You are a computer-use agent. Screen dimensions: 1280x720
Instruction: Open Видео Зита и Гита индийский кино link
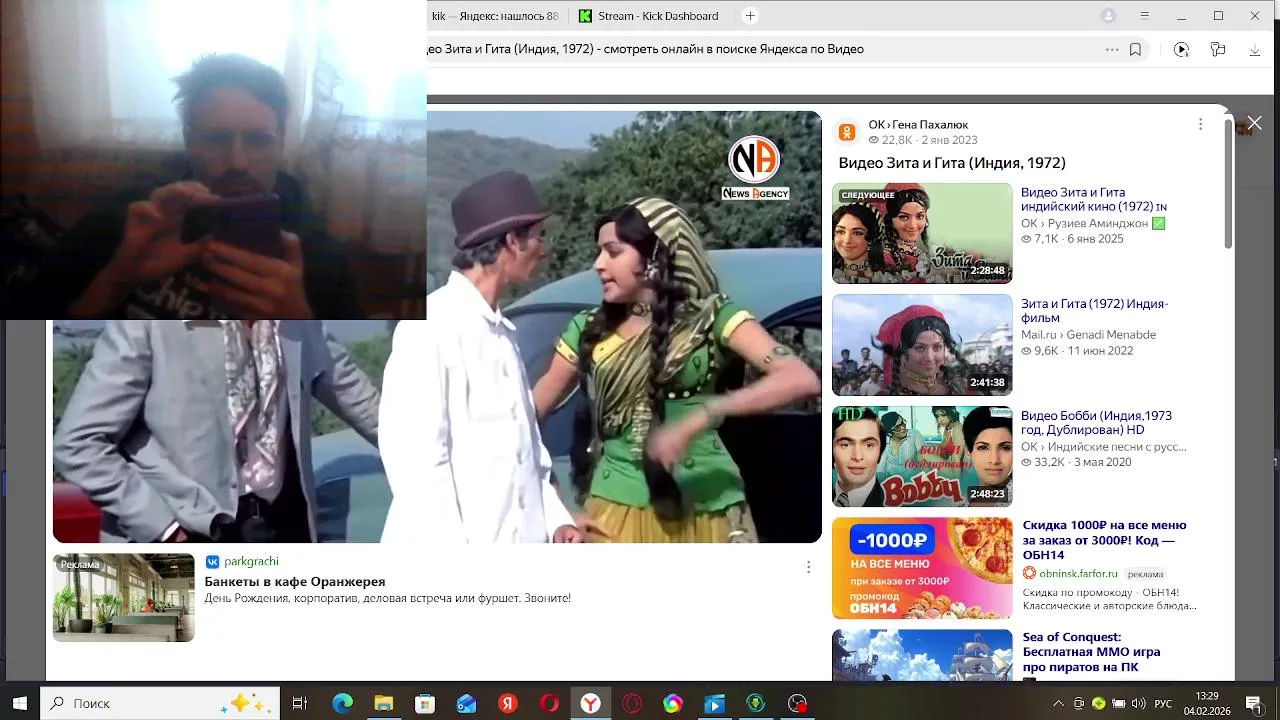point(1093,199)
